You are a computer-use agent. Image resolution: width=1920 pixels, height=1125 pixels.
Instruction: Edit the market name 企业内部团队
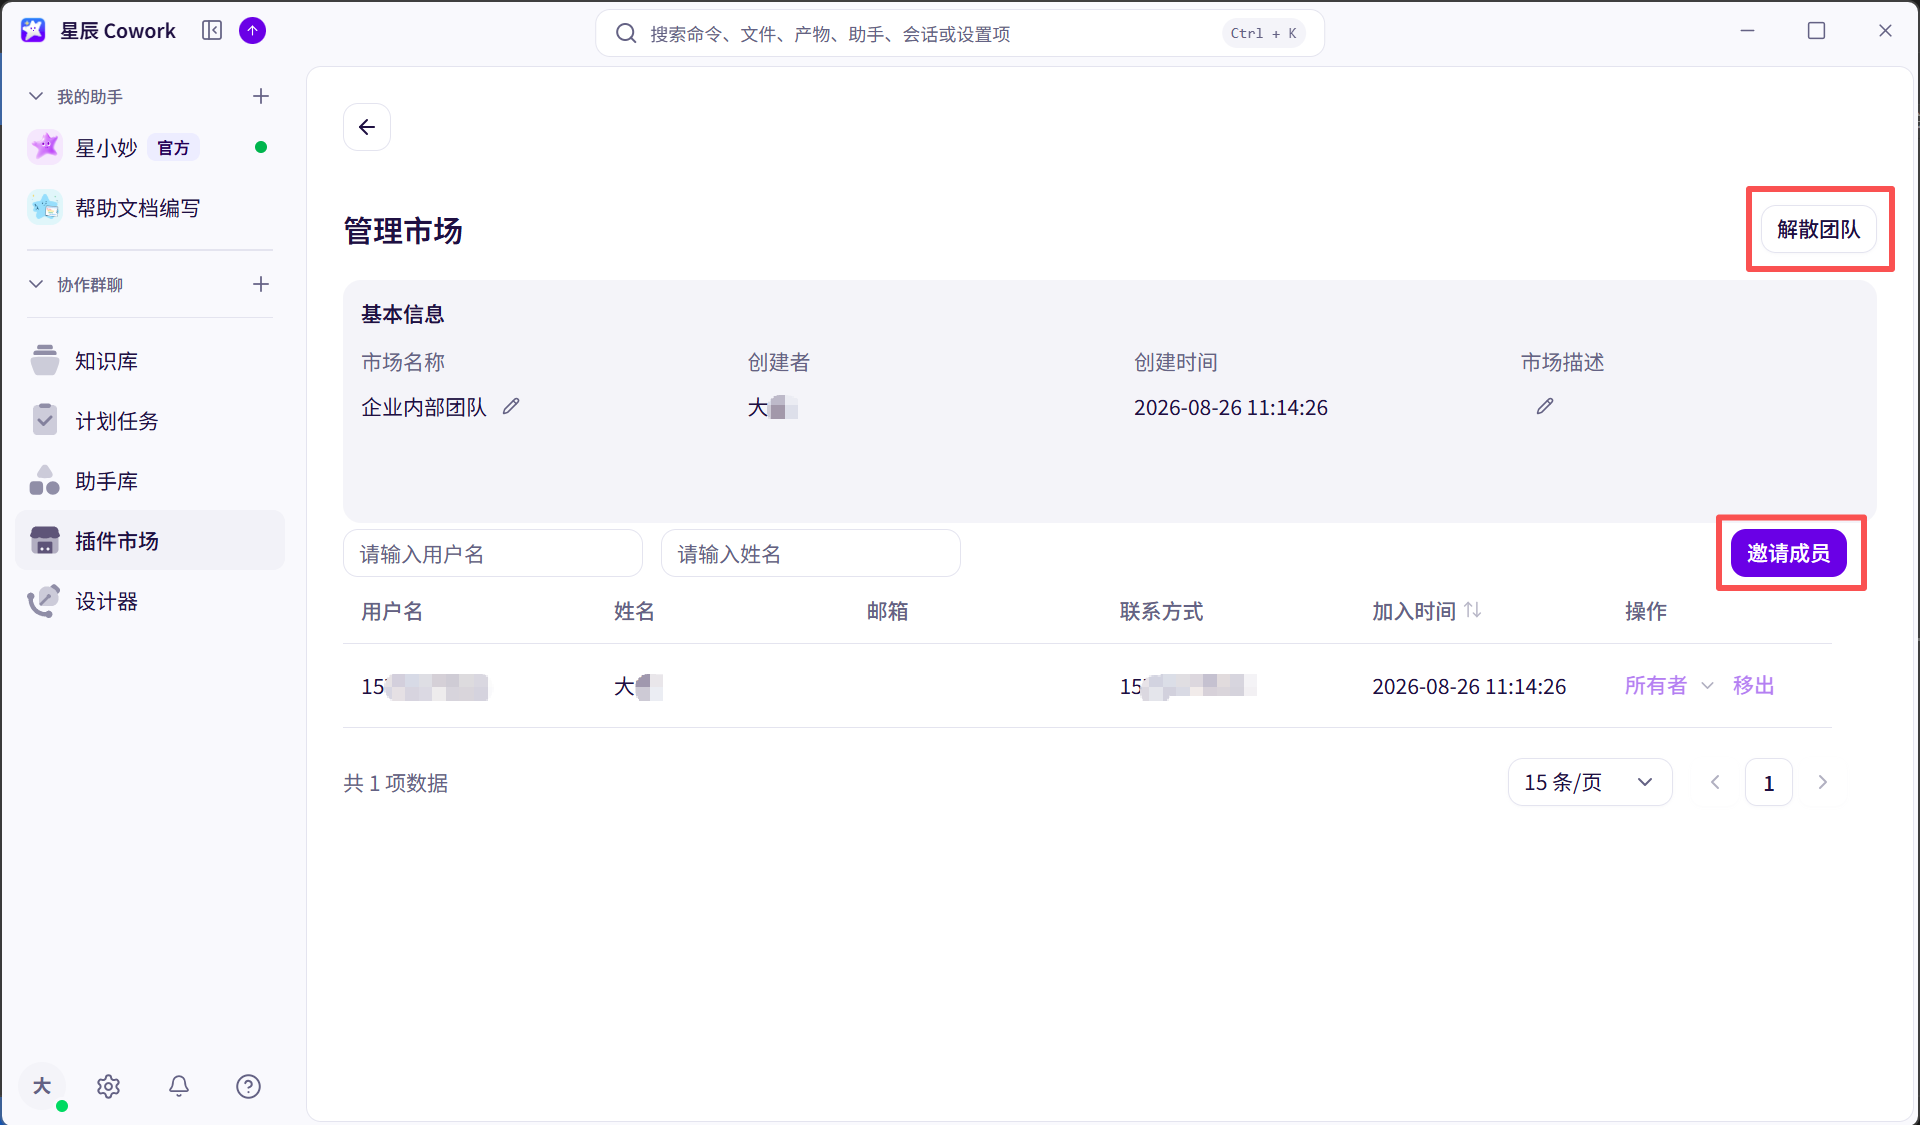(x=511, y=406)
